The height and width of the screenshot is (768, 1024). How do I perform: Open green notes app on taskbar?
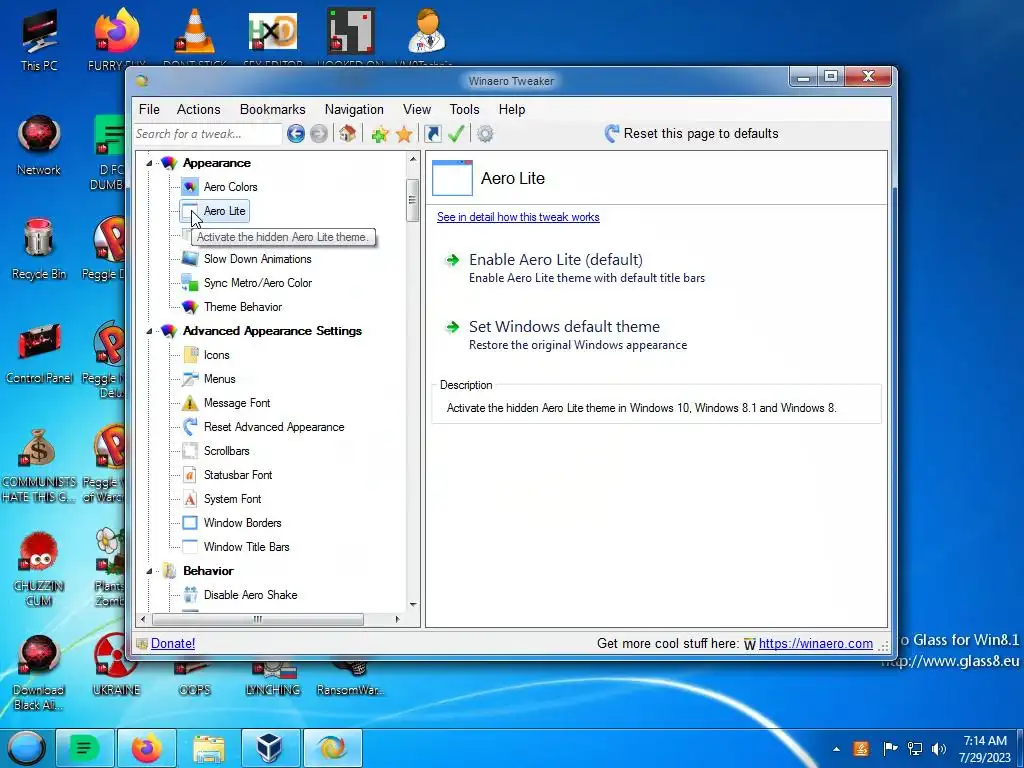(84, 748)
